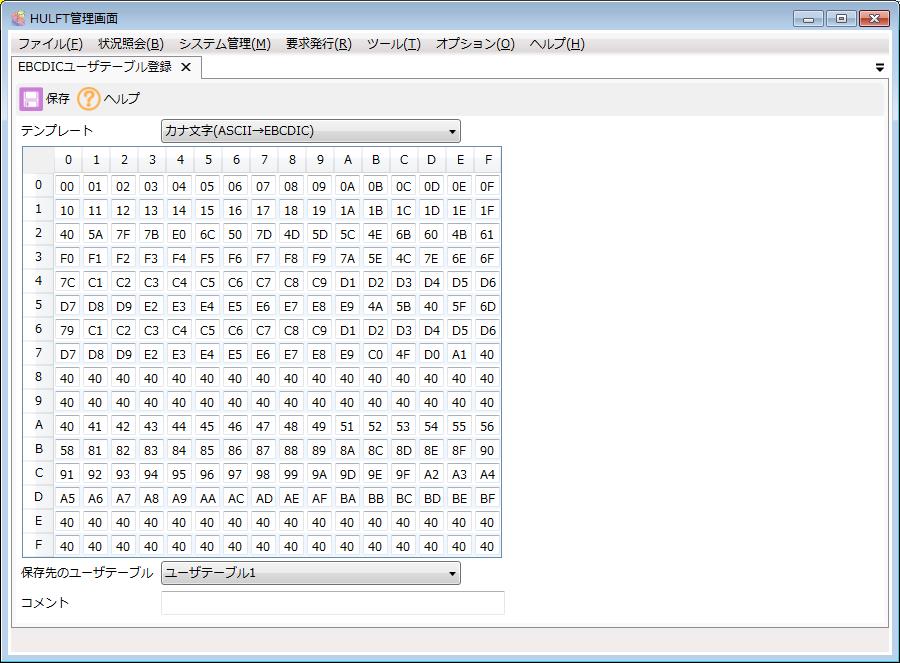
Task: Open the 保存先のユーザテーブル dropdown
Action: click(x=311, y=573)
